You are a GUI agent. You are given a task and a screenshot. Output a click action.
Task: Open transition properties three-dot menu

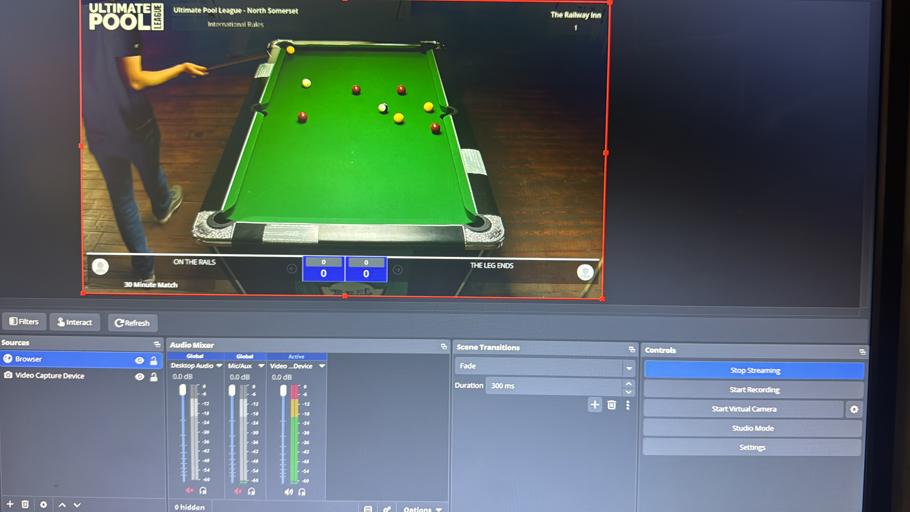pos(628,405)
